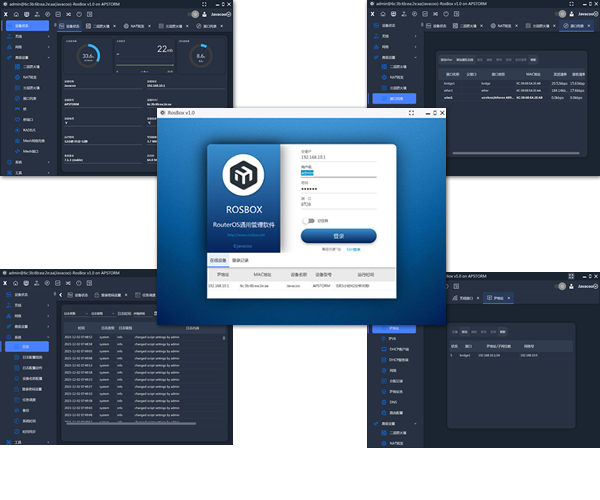This screenshot has height=500, width=600.
Task: Click the back chevron before the tabs in the bottom-left window
Action: (x=61, y=295)
